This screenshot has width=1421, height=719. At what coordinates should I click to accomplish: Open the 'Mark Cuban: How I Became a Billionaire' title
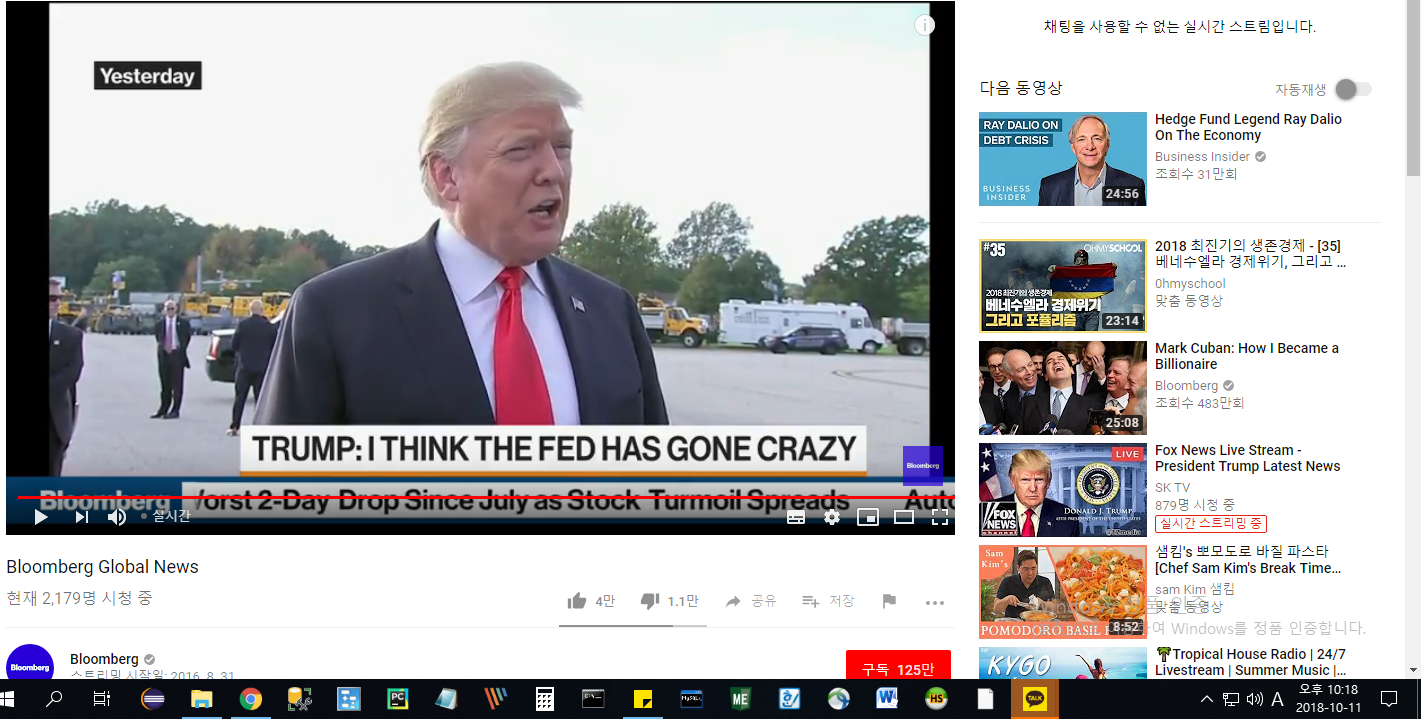[x=1247, y=356]
